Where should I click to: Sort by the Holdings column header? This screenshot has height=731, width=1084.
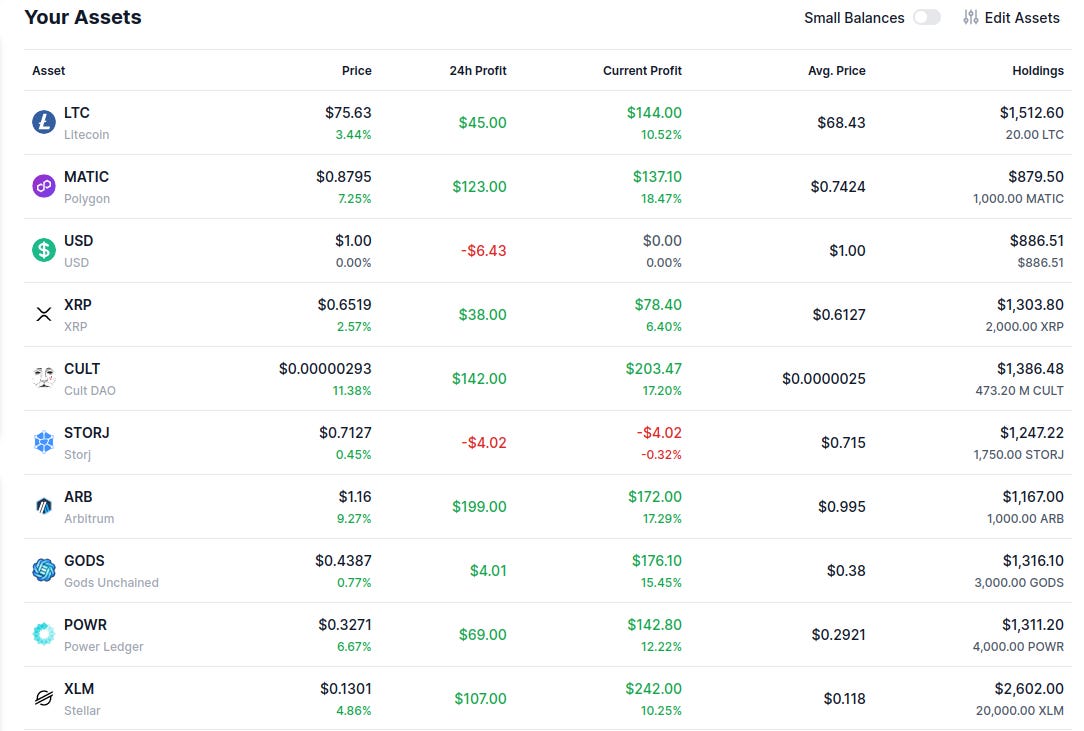[1038, 71]
